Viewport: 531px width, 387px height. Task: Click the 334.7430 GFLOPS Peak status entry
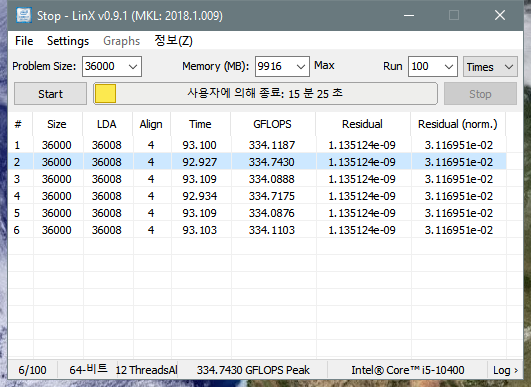pos(253,370)
